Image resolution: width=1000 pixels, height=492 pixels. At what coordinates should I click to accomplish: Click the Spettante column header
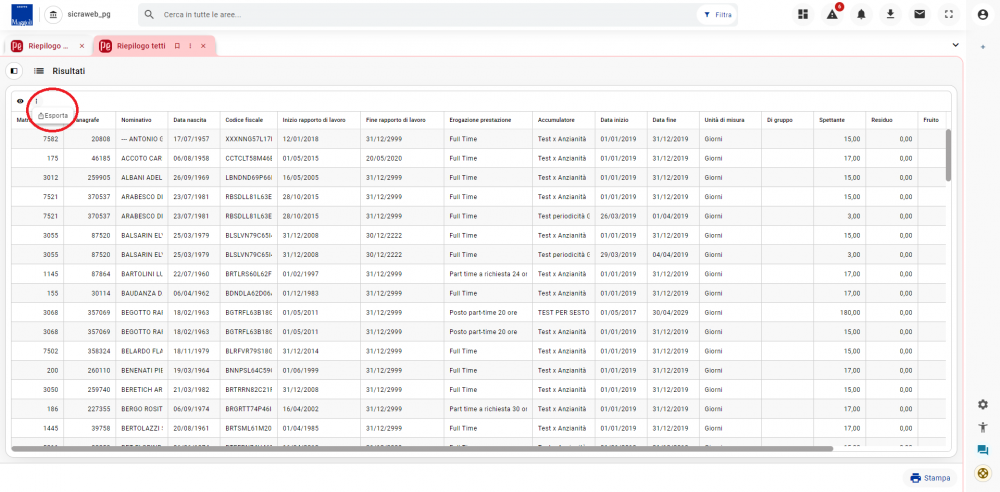click(x=839, y=120)
